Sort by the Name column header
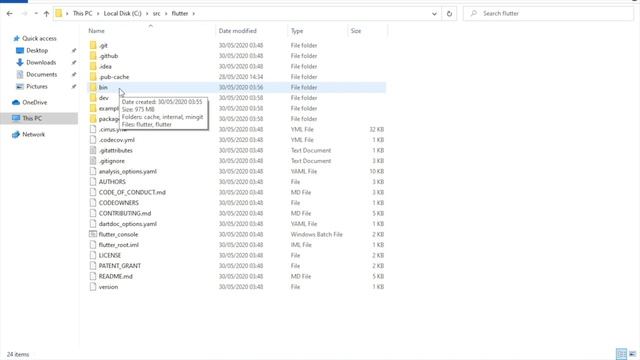This screenshot has width=640, height=360. (96, 31)
